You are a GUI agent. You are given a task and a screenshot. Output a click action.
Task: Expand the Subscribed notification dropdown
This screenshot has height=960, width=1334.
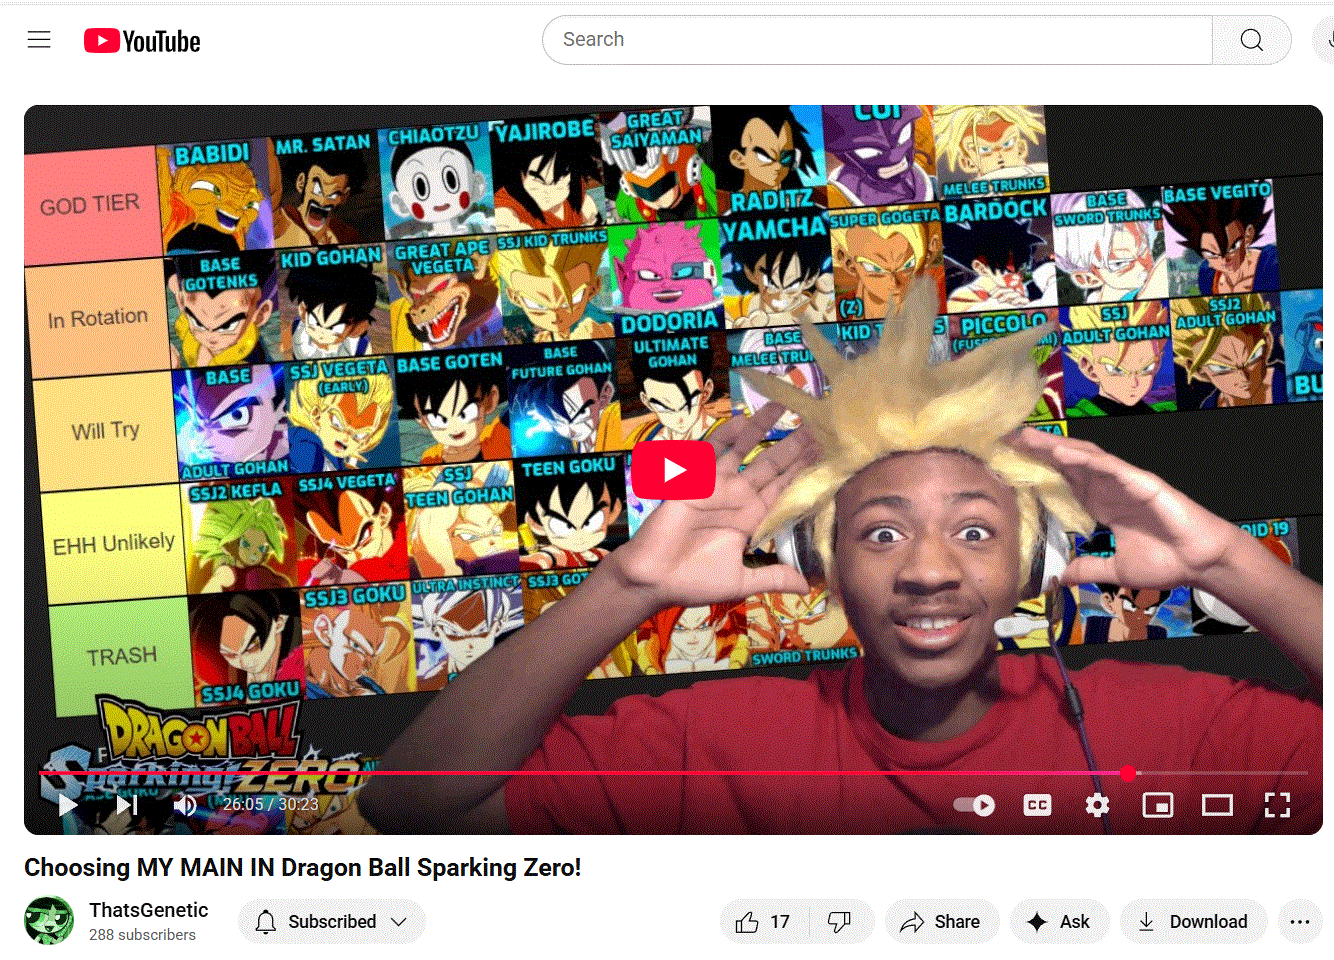(x=332, y=922)
